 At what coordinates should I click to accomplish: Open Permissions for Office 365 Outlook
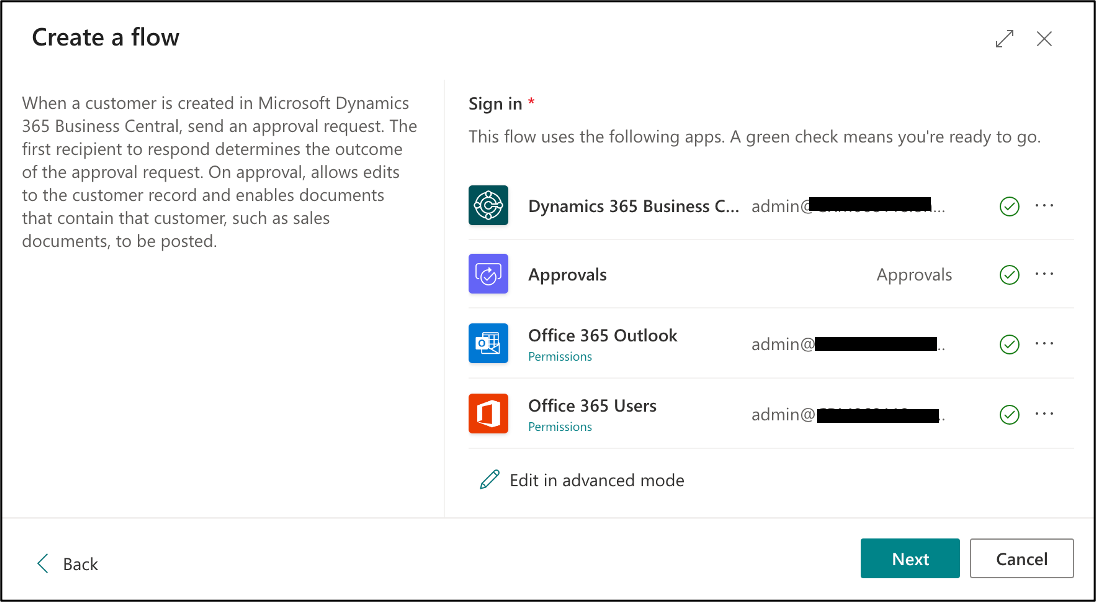[x=560, y=356]
